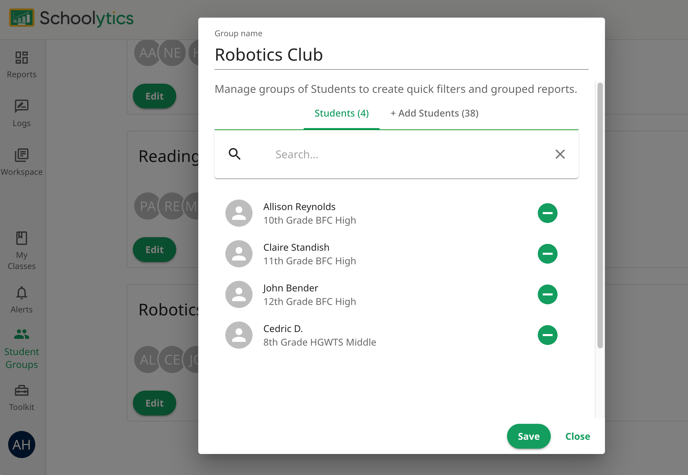Save the Robotics Club group
This screenshot has width=688, height=475.
[x=528, y=436]
